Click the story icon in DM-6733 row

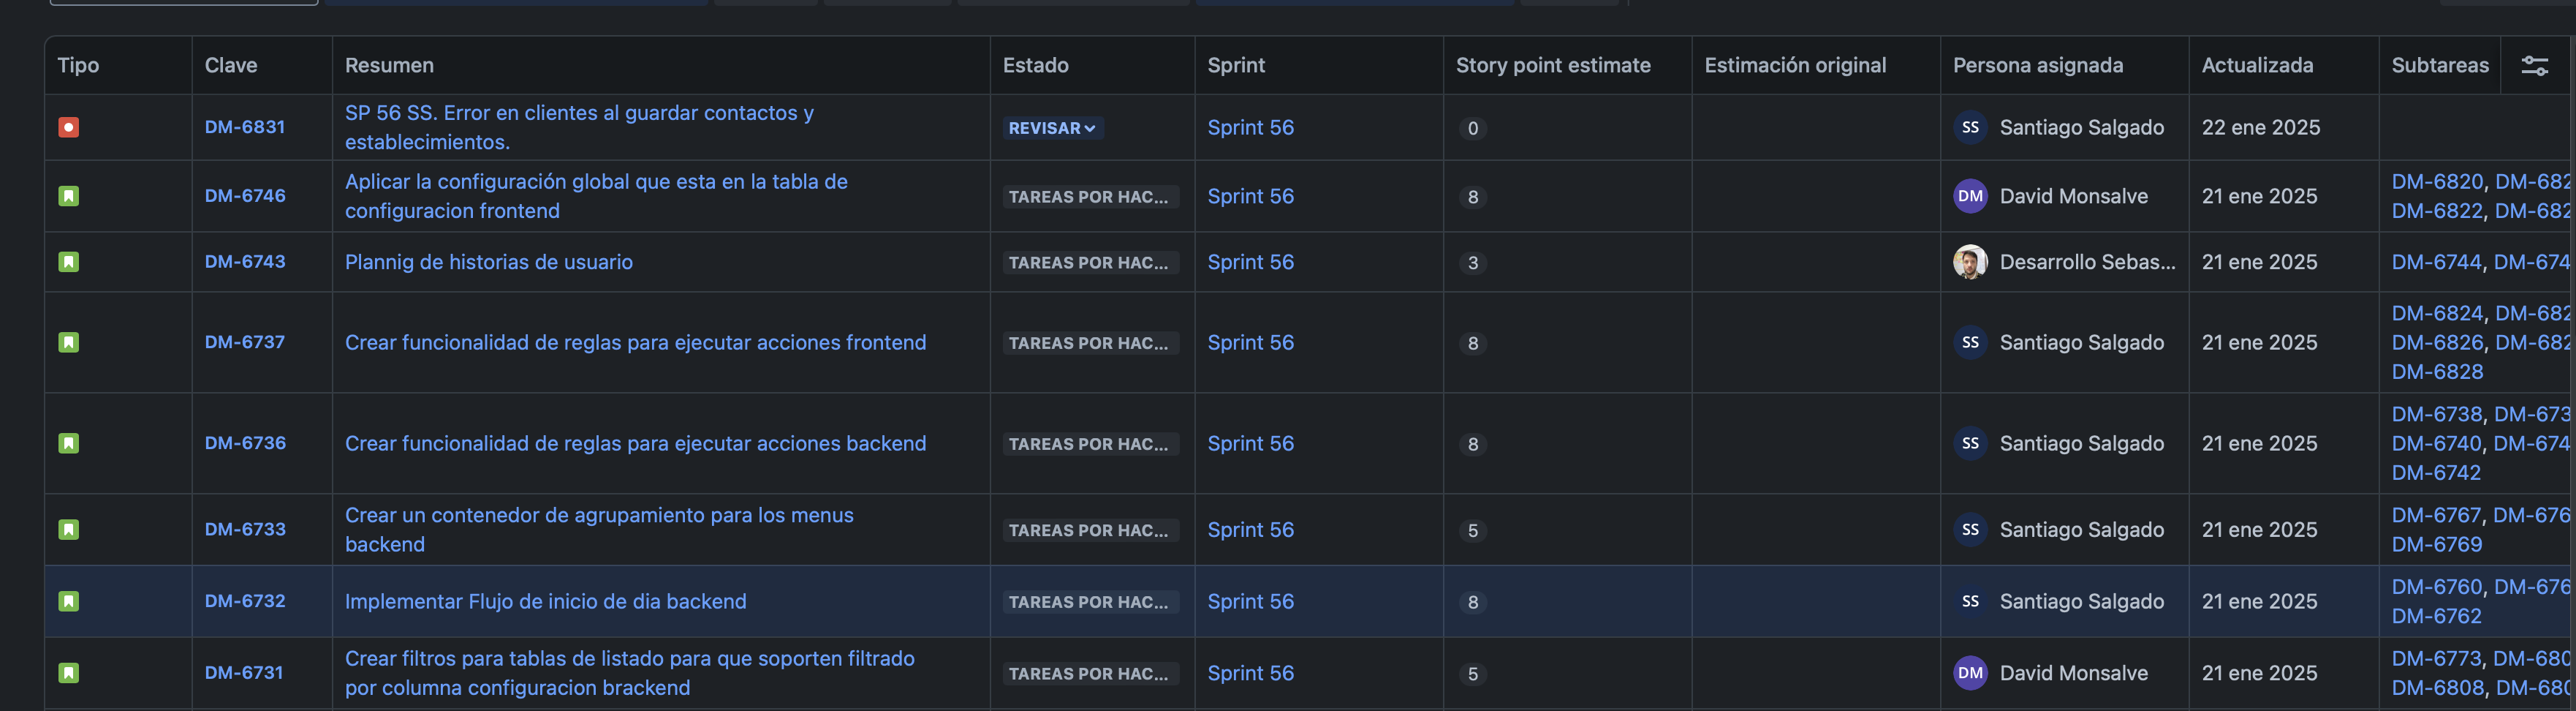(68, 529)
